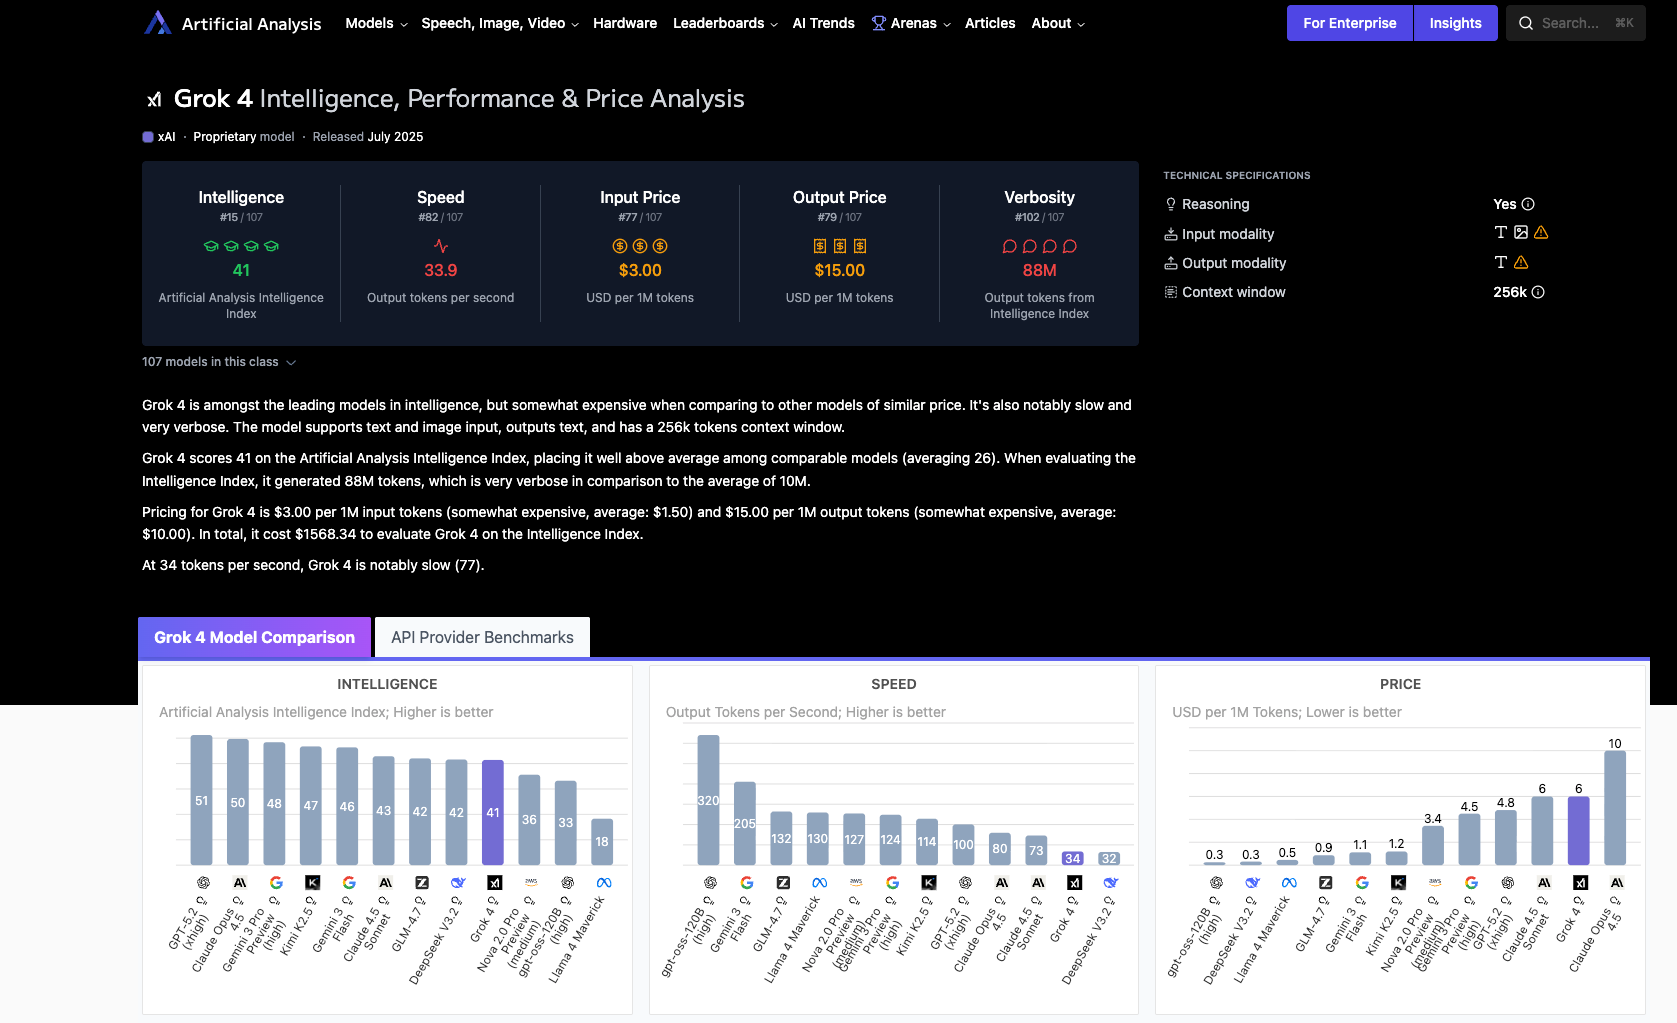Click the Speed chart bar labeled 320
Image resolution: width=1677 pixels, height=1023 pixels.
(708, 800)
